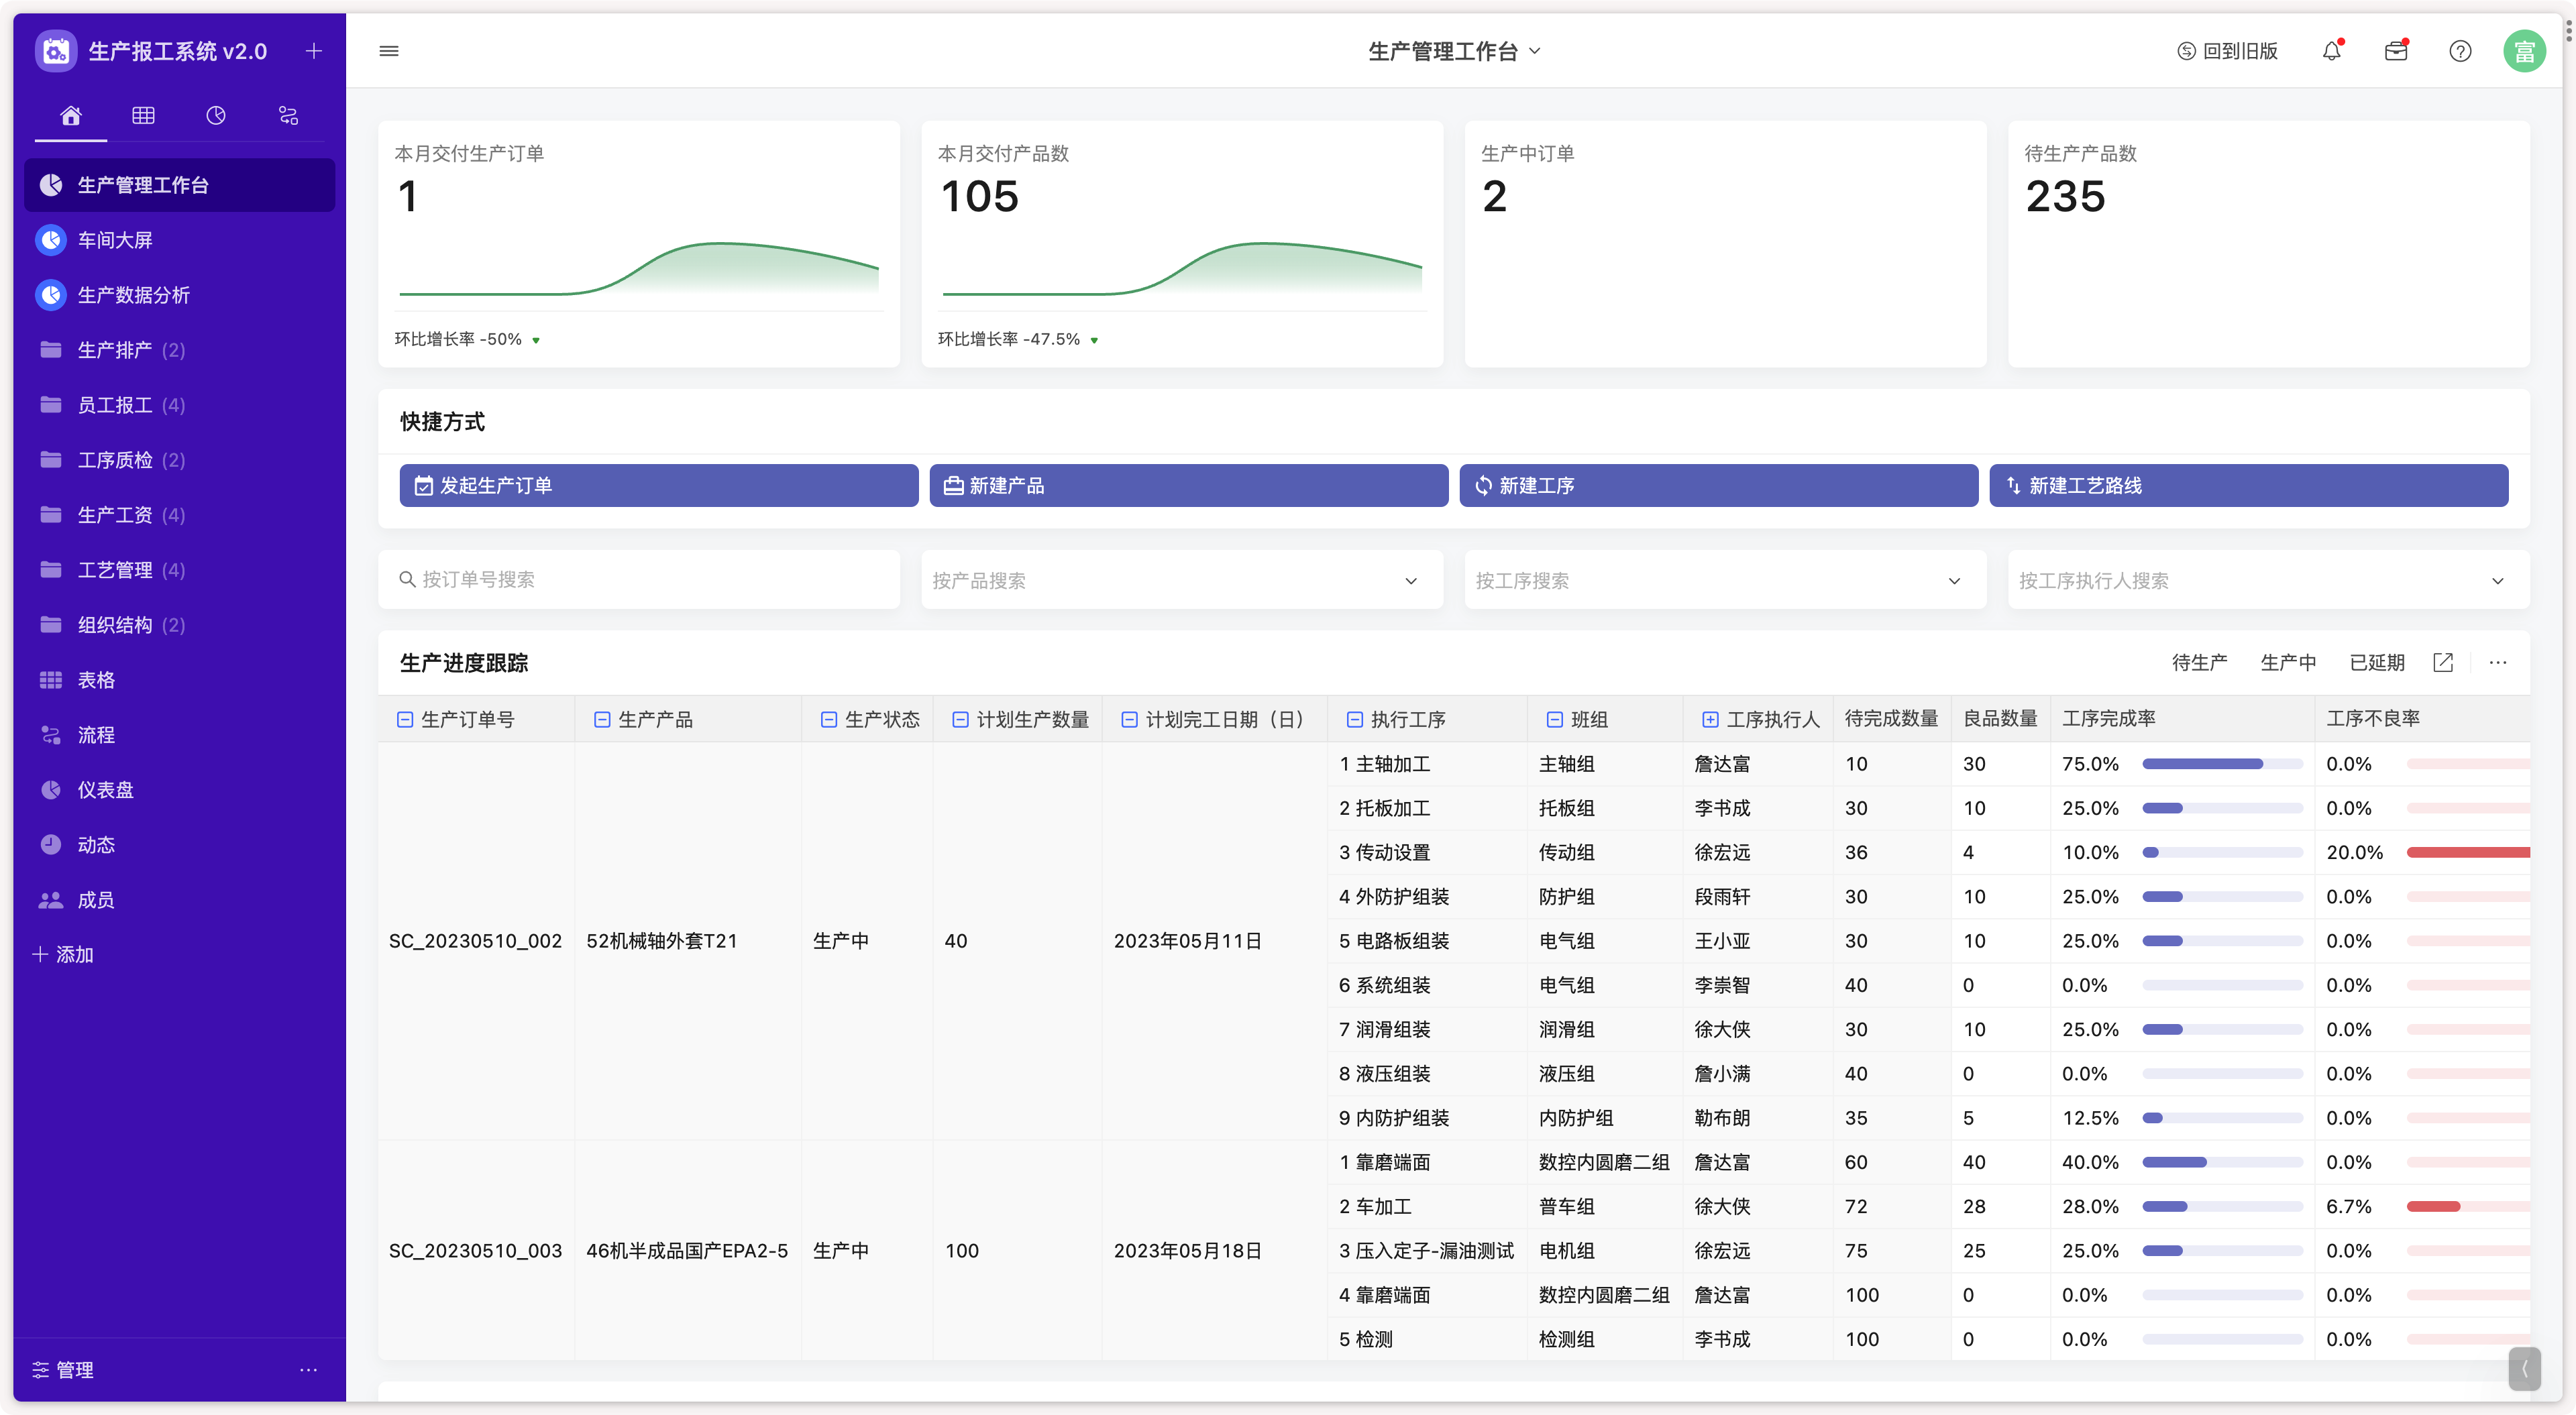The image size is (2576, 1415).
Task: Collapse the 生产产品 column toggle
Action: pyautogui.click(x=602, y=719)
